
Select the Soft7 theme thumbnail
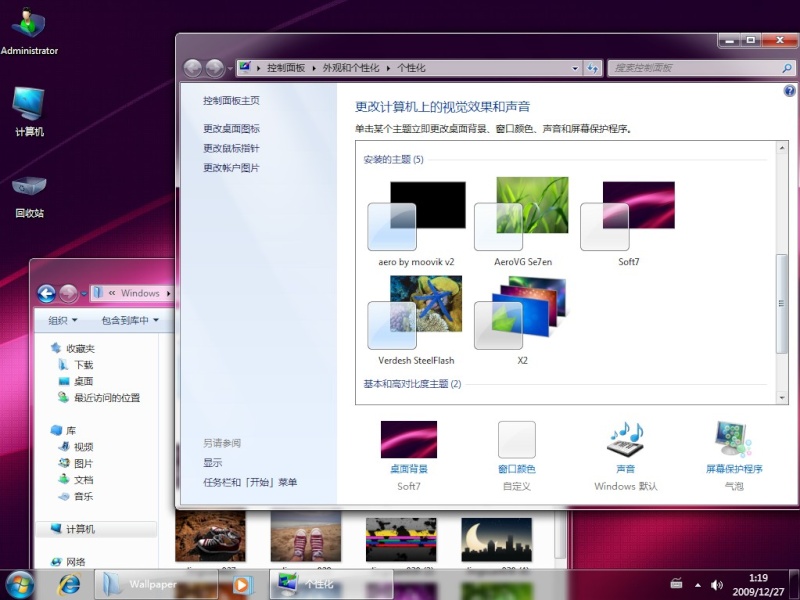click(628, 215)
